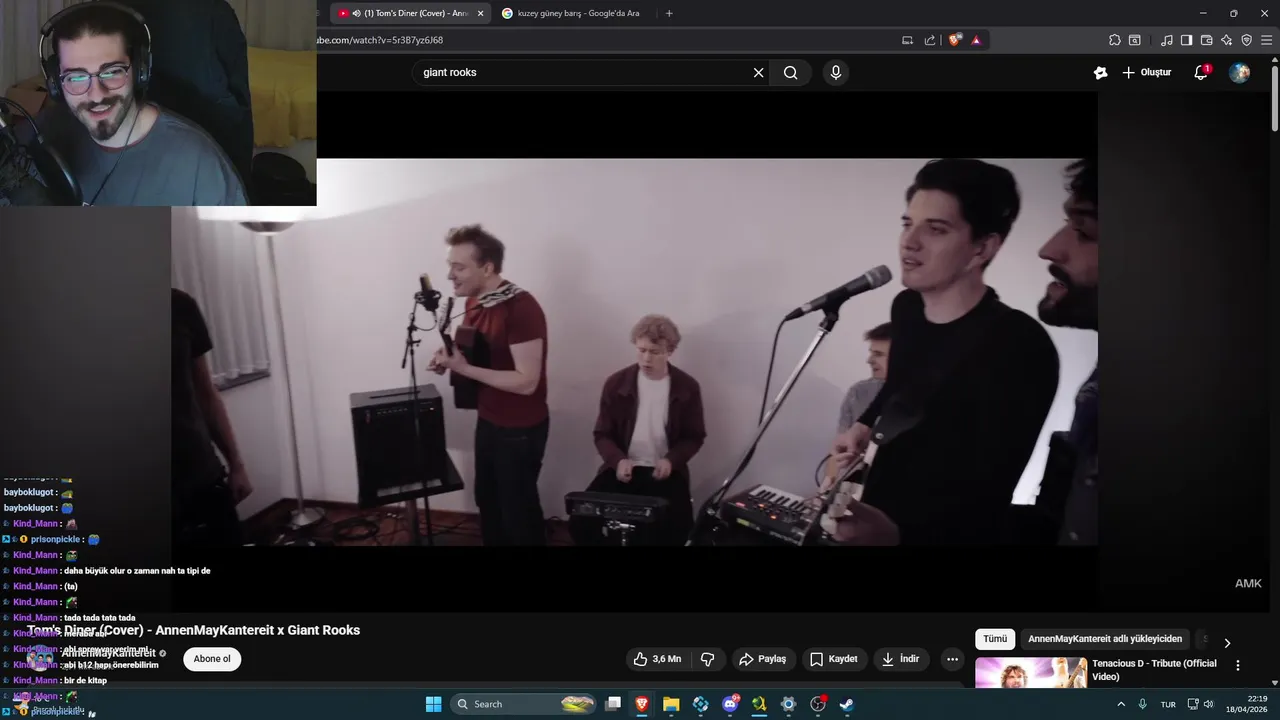
Task: Open Tenacious D - Tribute video thumbnail
Action: click(1031, 673)
